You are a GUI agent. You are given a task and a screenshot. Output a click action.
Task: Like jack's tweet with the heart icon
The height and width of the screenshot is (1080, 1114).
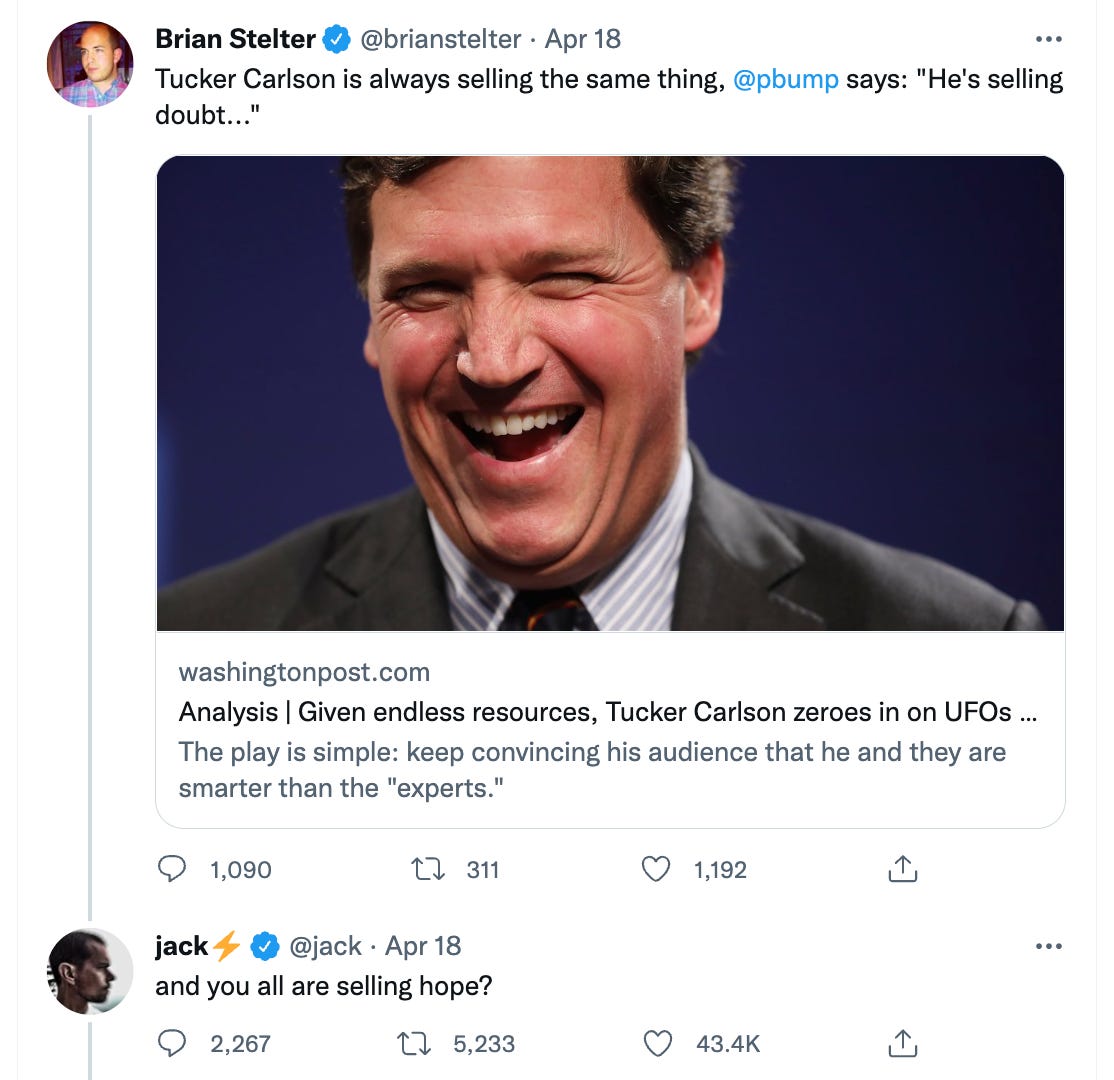point(657,1043)
